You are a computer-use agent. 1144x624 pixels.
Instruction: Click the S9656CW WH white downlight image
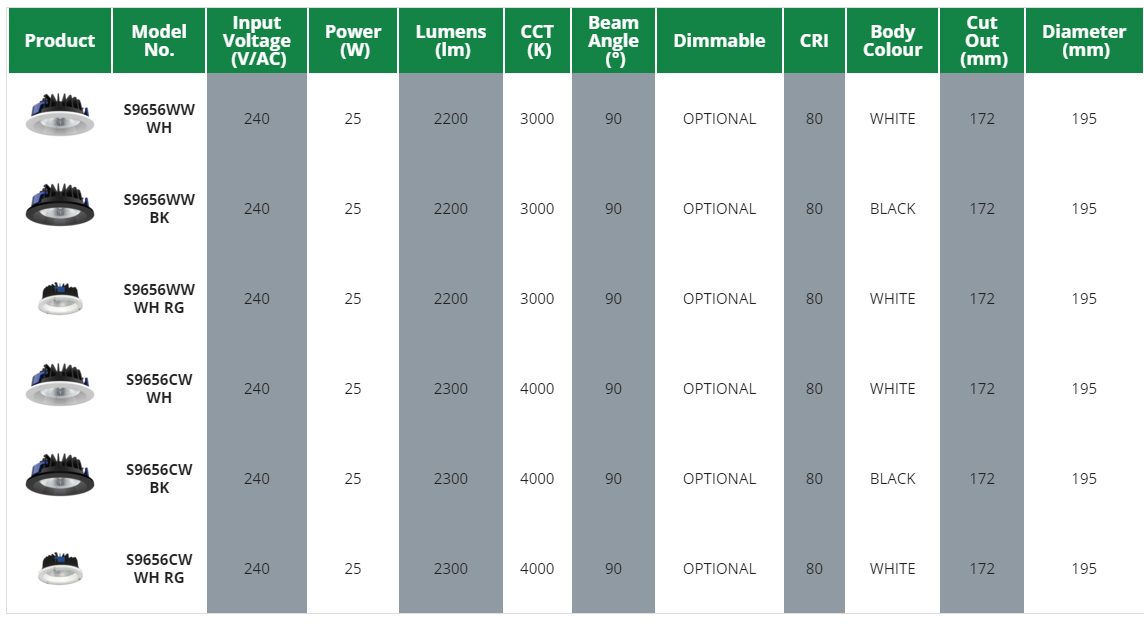(60, 386)
